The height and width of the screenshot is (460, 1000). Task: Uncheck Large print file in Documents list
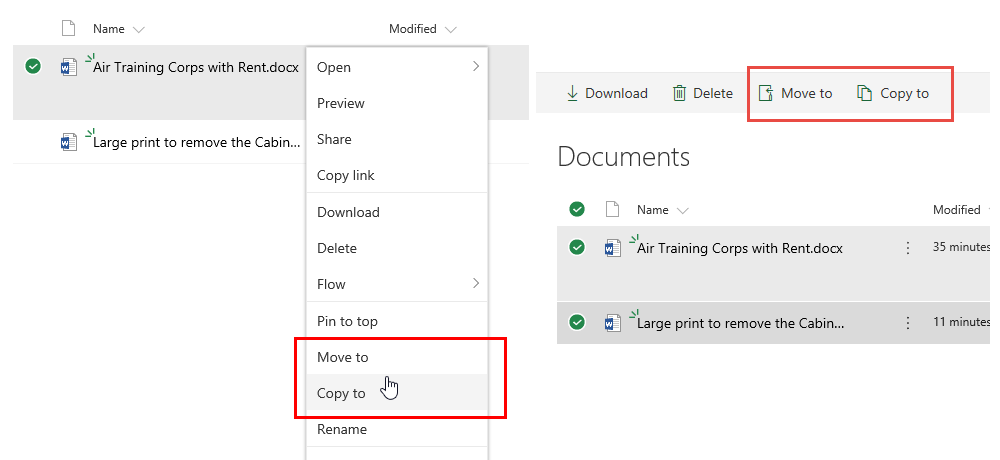coord(576,322)
